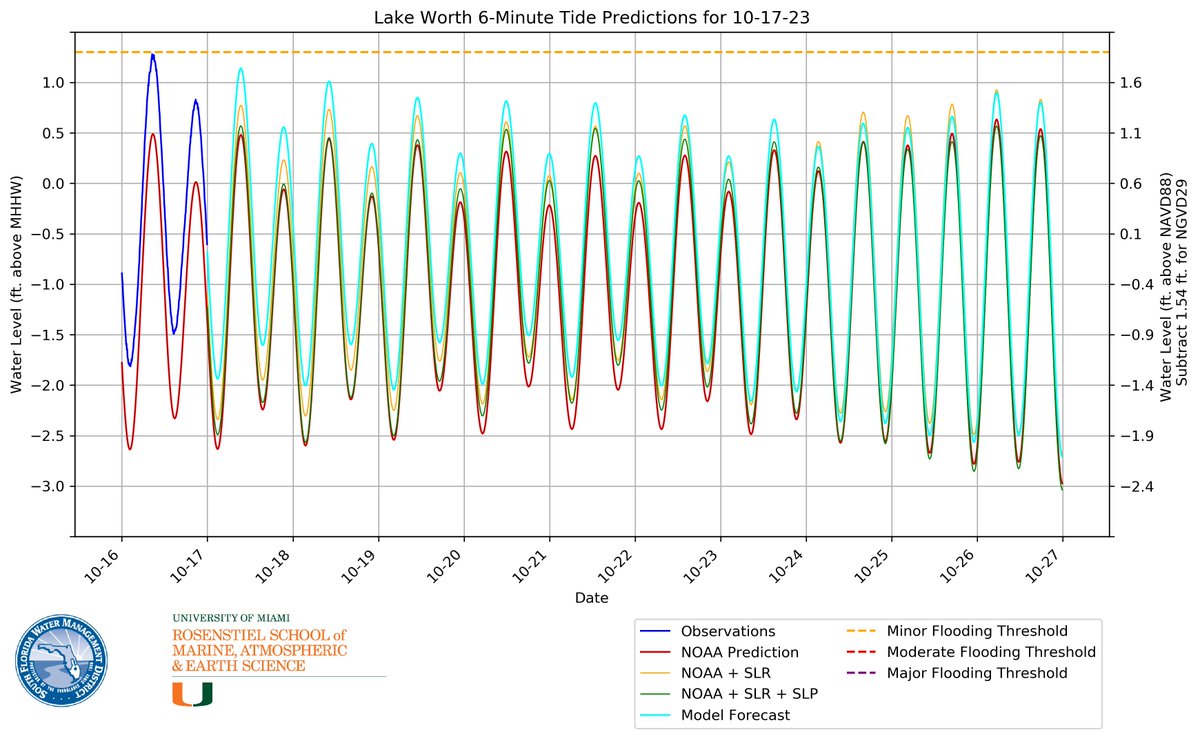Image resolution: width=1200 pixels, height=739 pixels.
Task: Toggle the NOAA + SLR series in the legend
Action: (x=727, y=673)
